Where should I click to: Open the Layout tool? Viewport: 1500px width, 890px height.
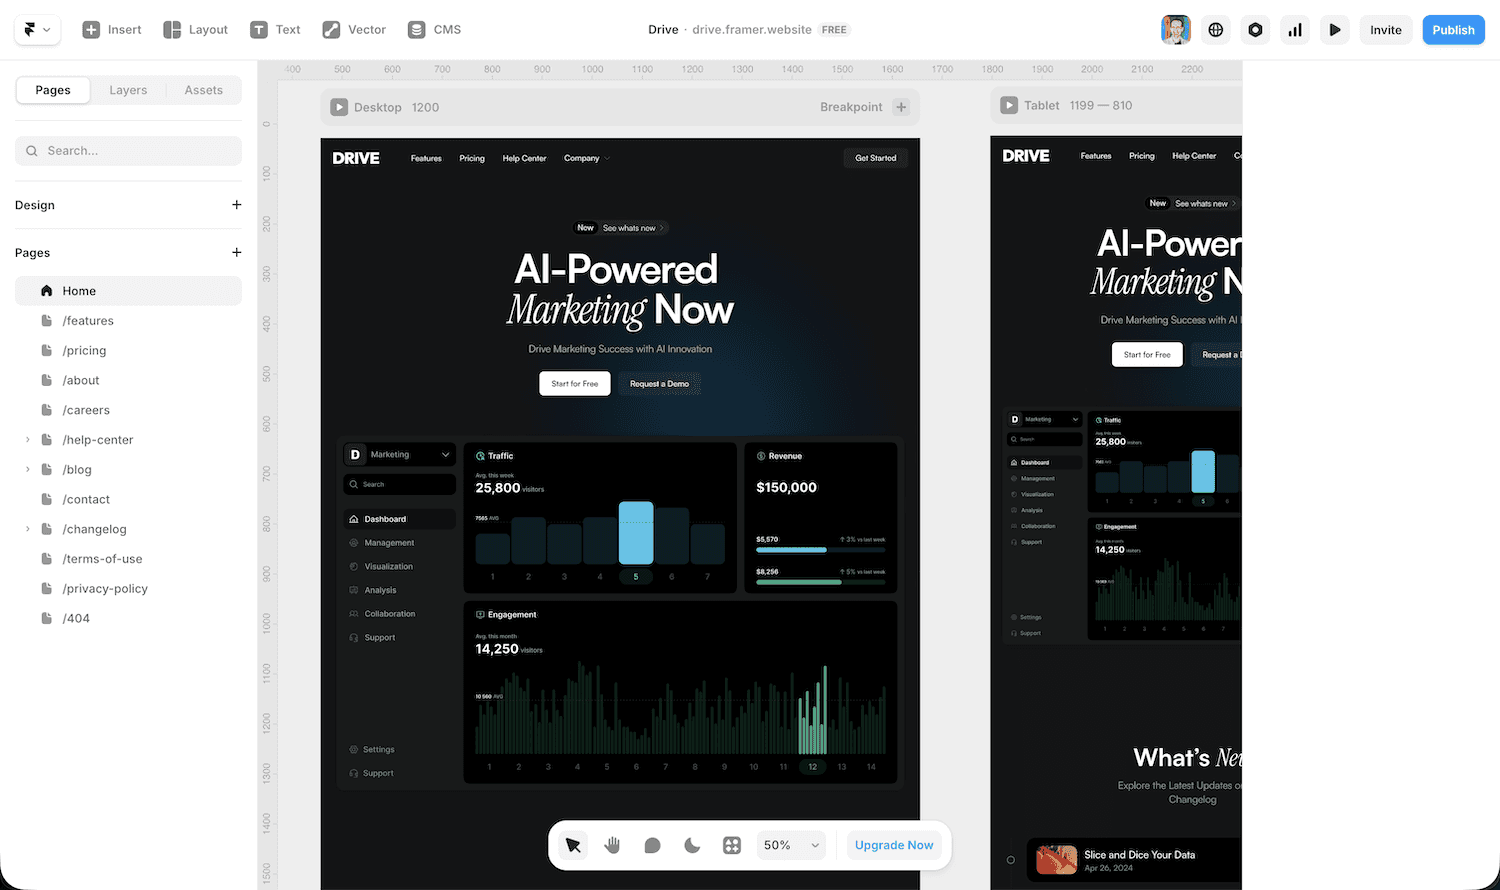[196, 30]
